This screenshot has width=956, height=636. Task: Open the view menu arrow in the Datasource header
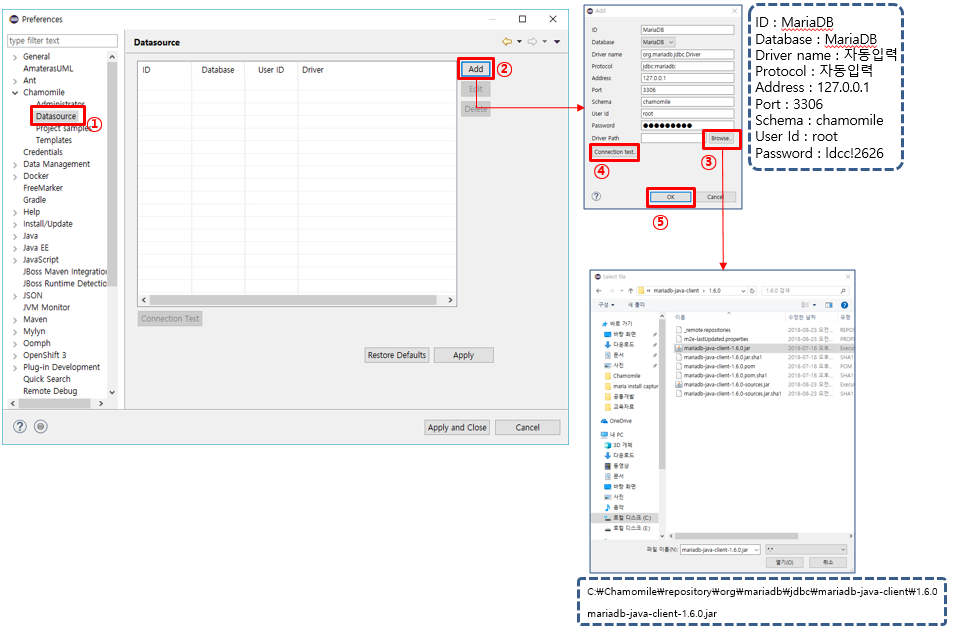[557, 42]
